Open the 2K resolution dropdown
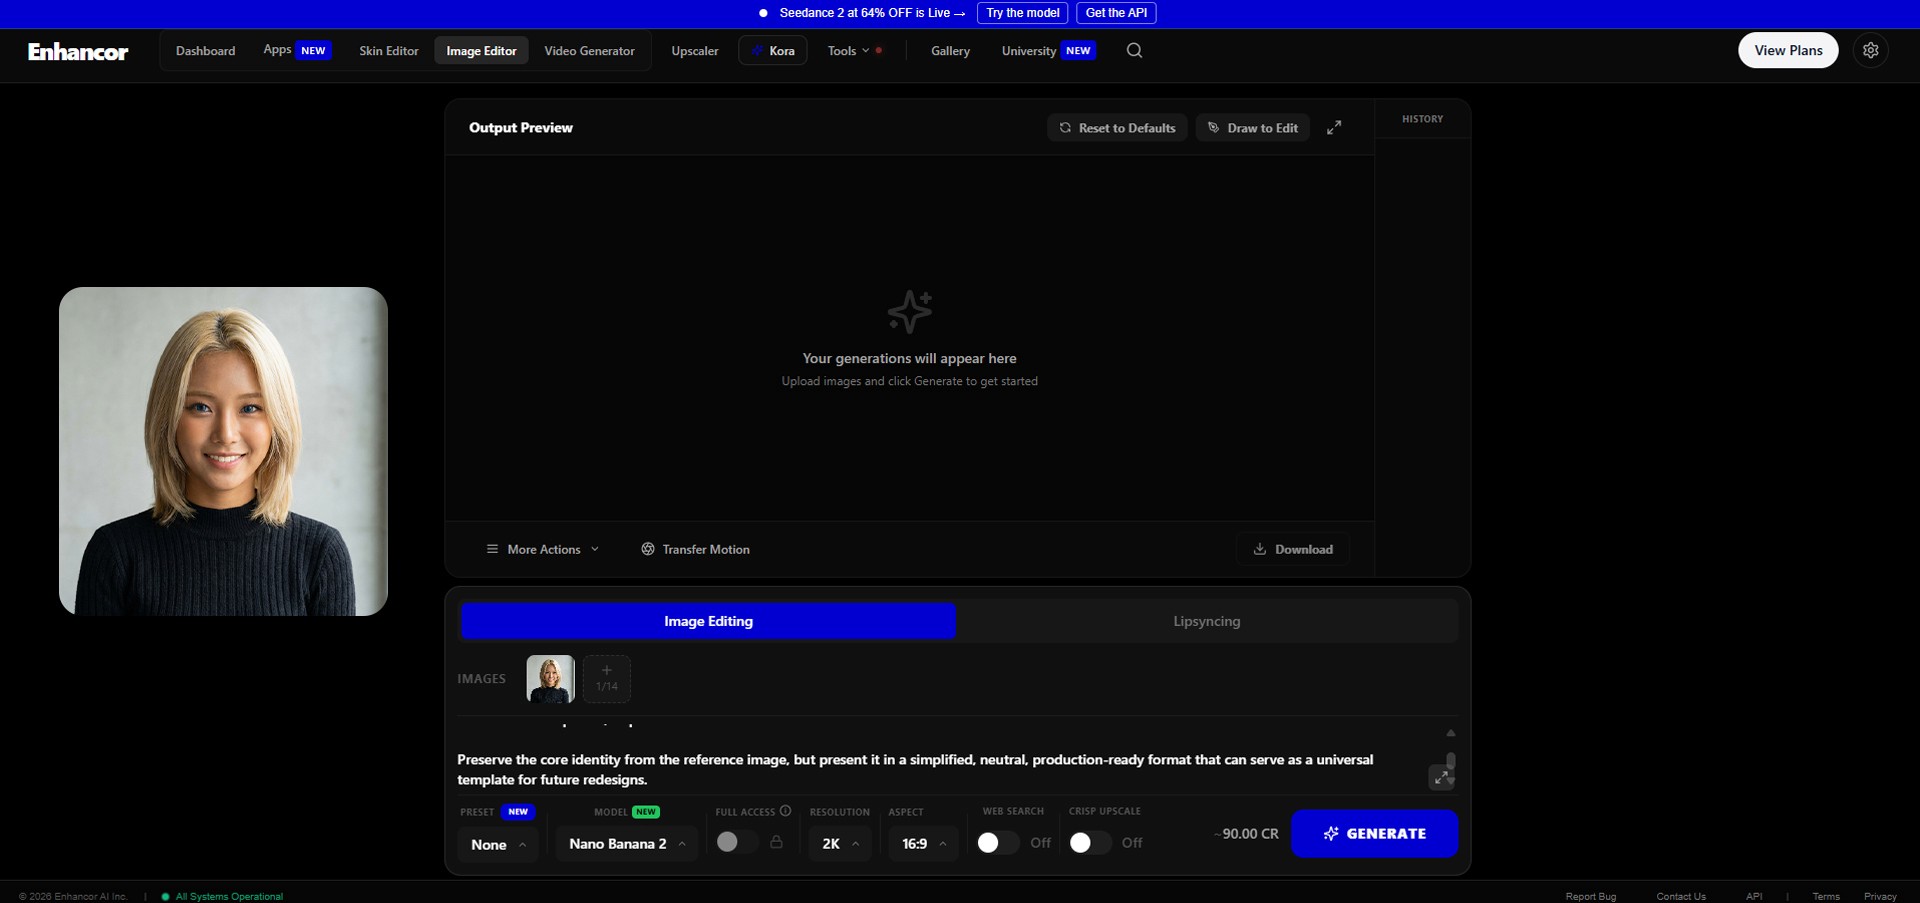 click(840, 844)
